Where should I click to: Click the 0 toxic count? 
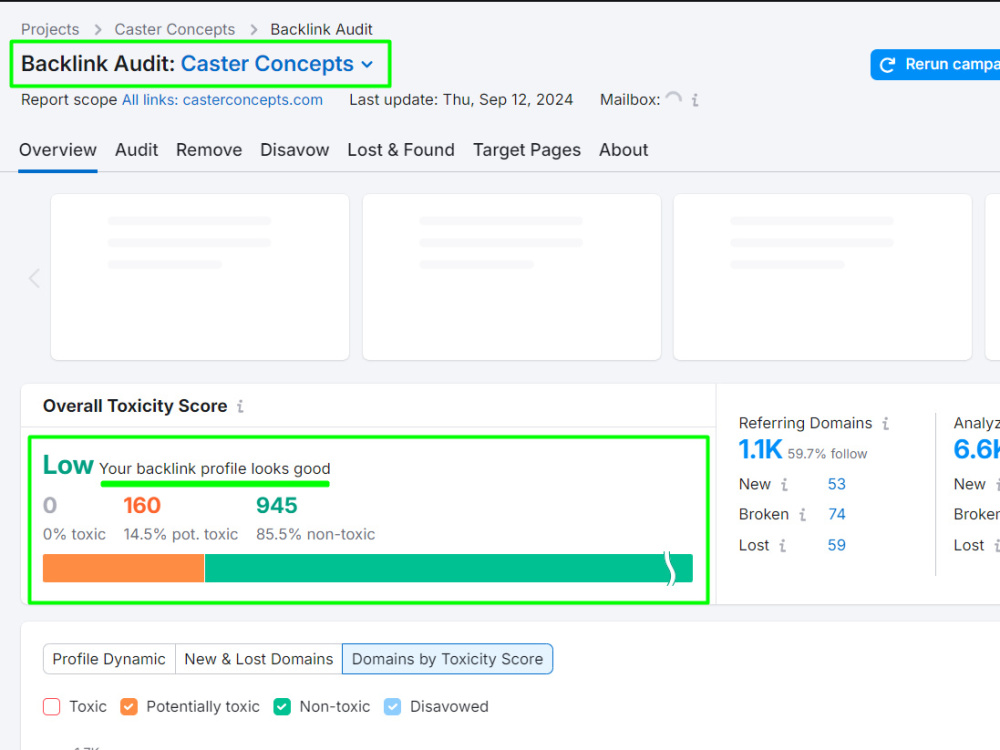(50, 505)
